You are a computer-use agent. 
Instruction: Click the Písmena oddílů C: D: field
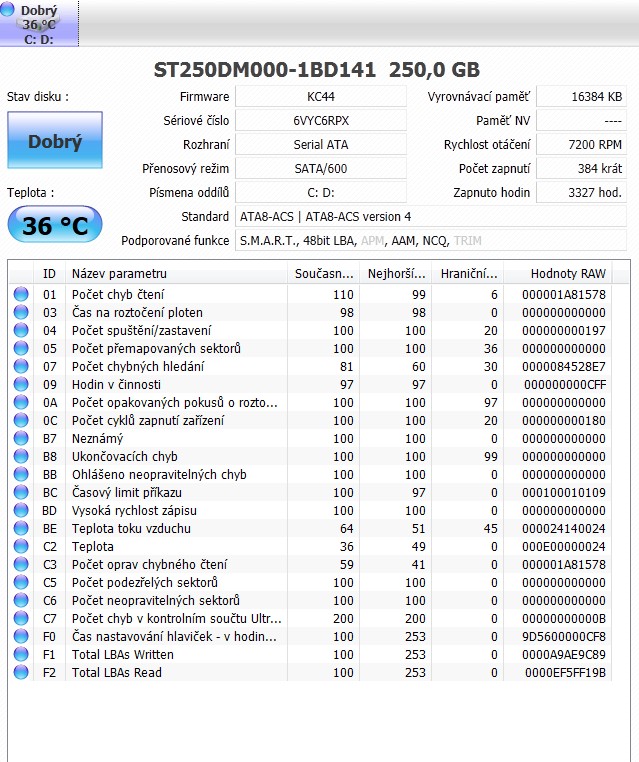[x=321, y=192]
